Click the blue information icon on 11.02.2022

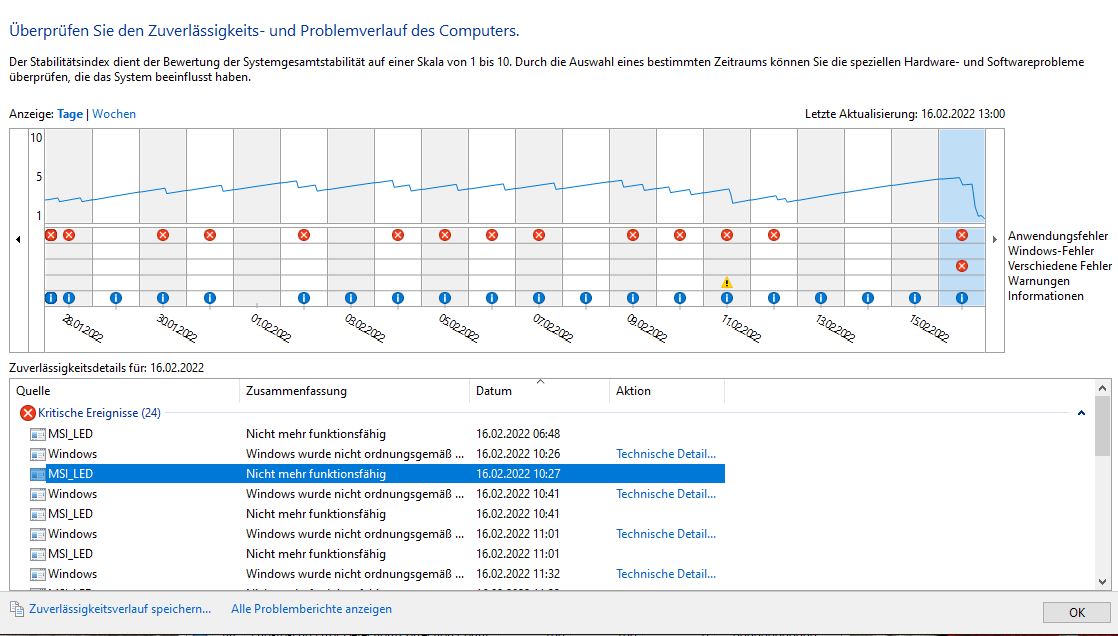coord(727,298)
